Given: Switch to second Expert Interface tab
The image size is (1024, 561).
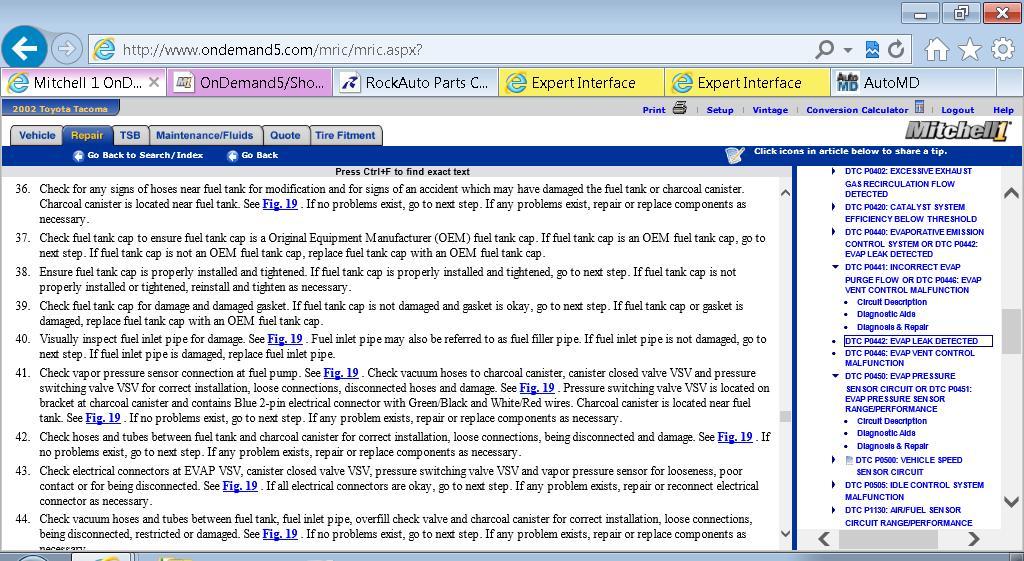Looking at the screenshot, I should pos(747,83).
